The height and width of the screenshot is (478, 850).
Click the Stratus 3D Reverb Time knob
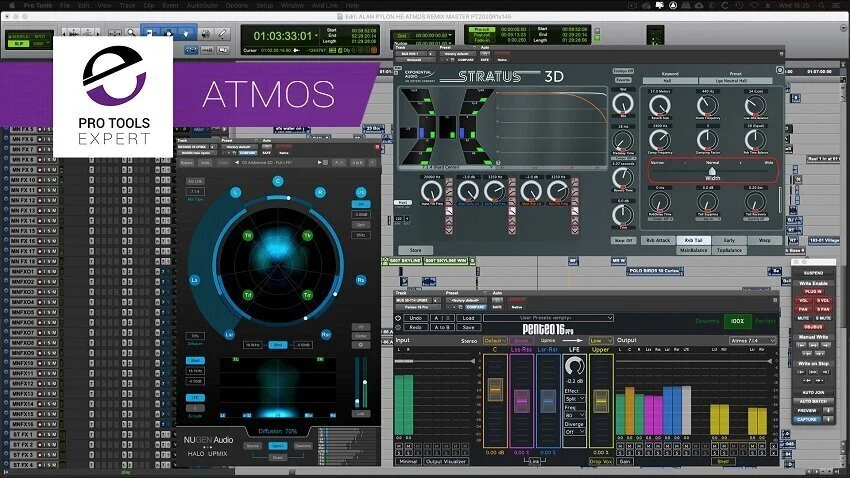[x=623, y=177]
